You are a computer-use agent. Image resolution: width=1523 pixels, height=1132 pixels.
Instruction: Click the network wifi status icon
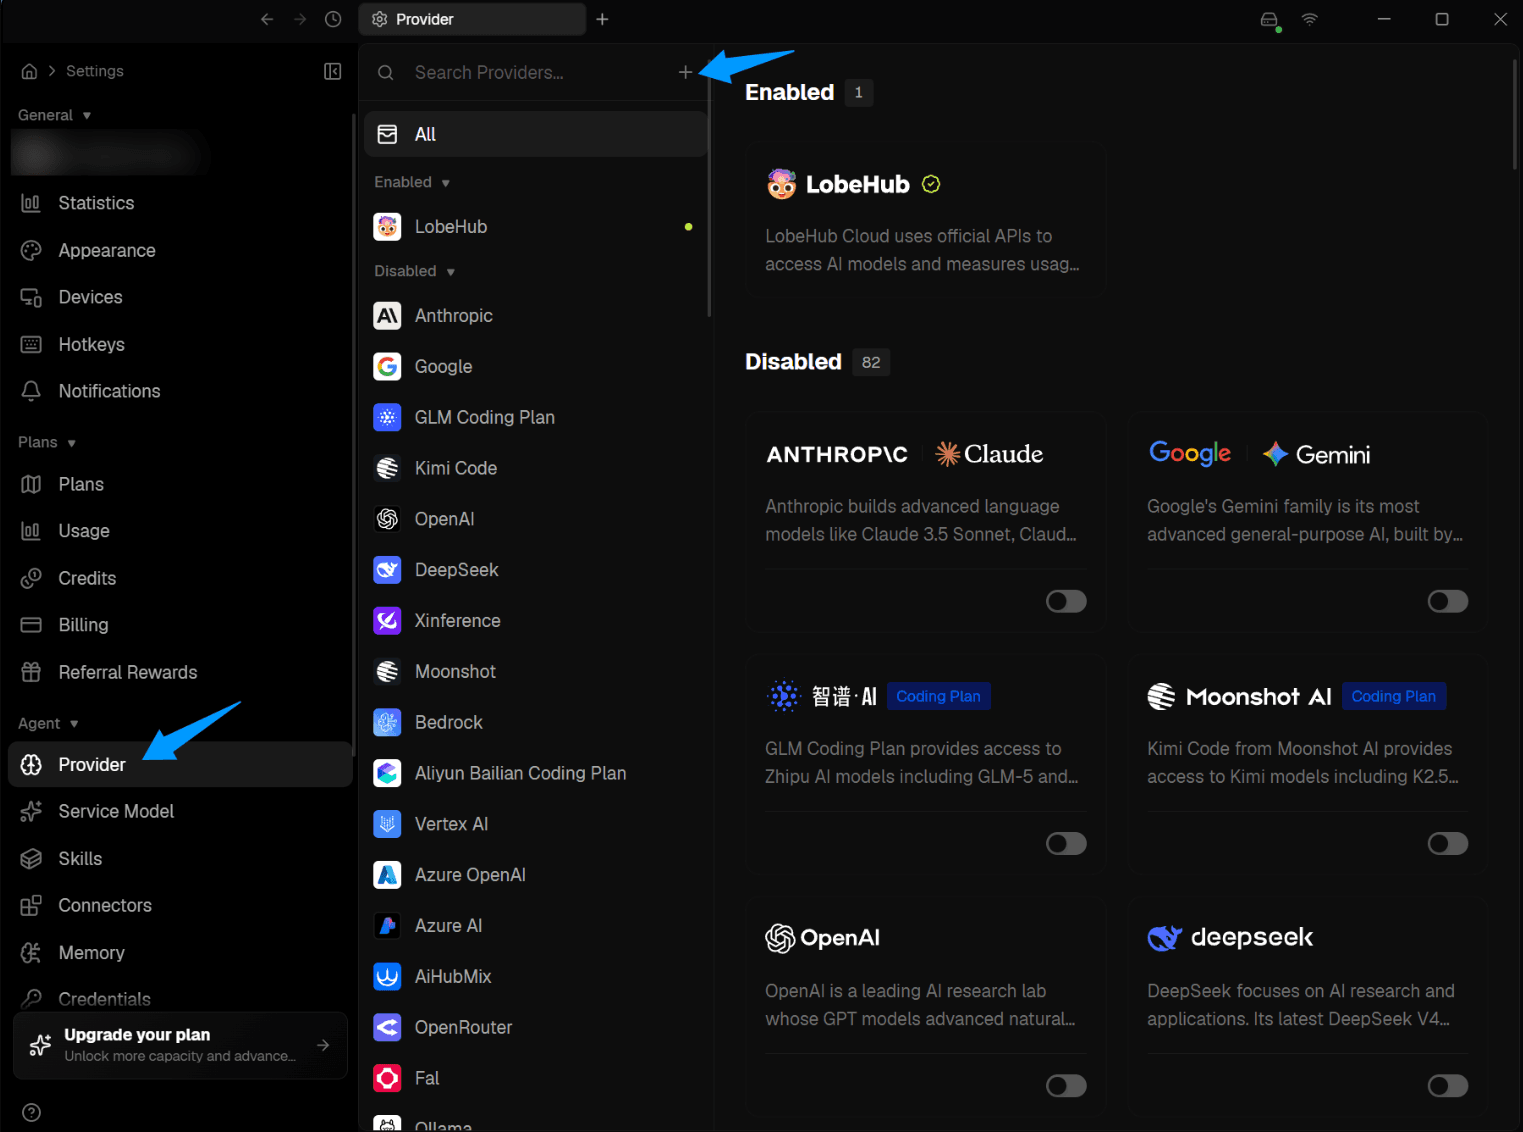(x=1309, y=19)
